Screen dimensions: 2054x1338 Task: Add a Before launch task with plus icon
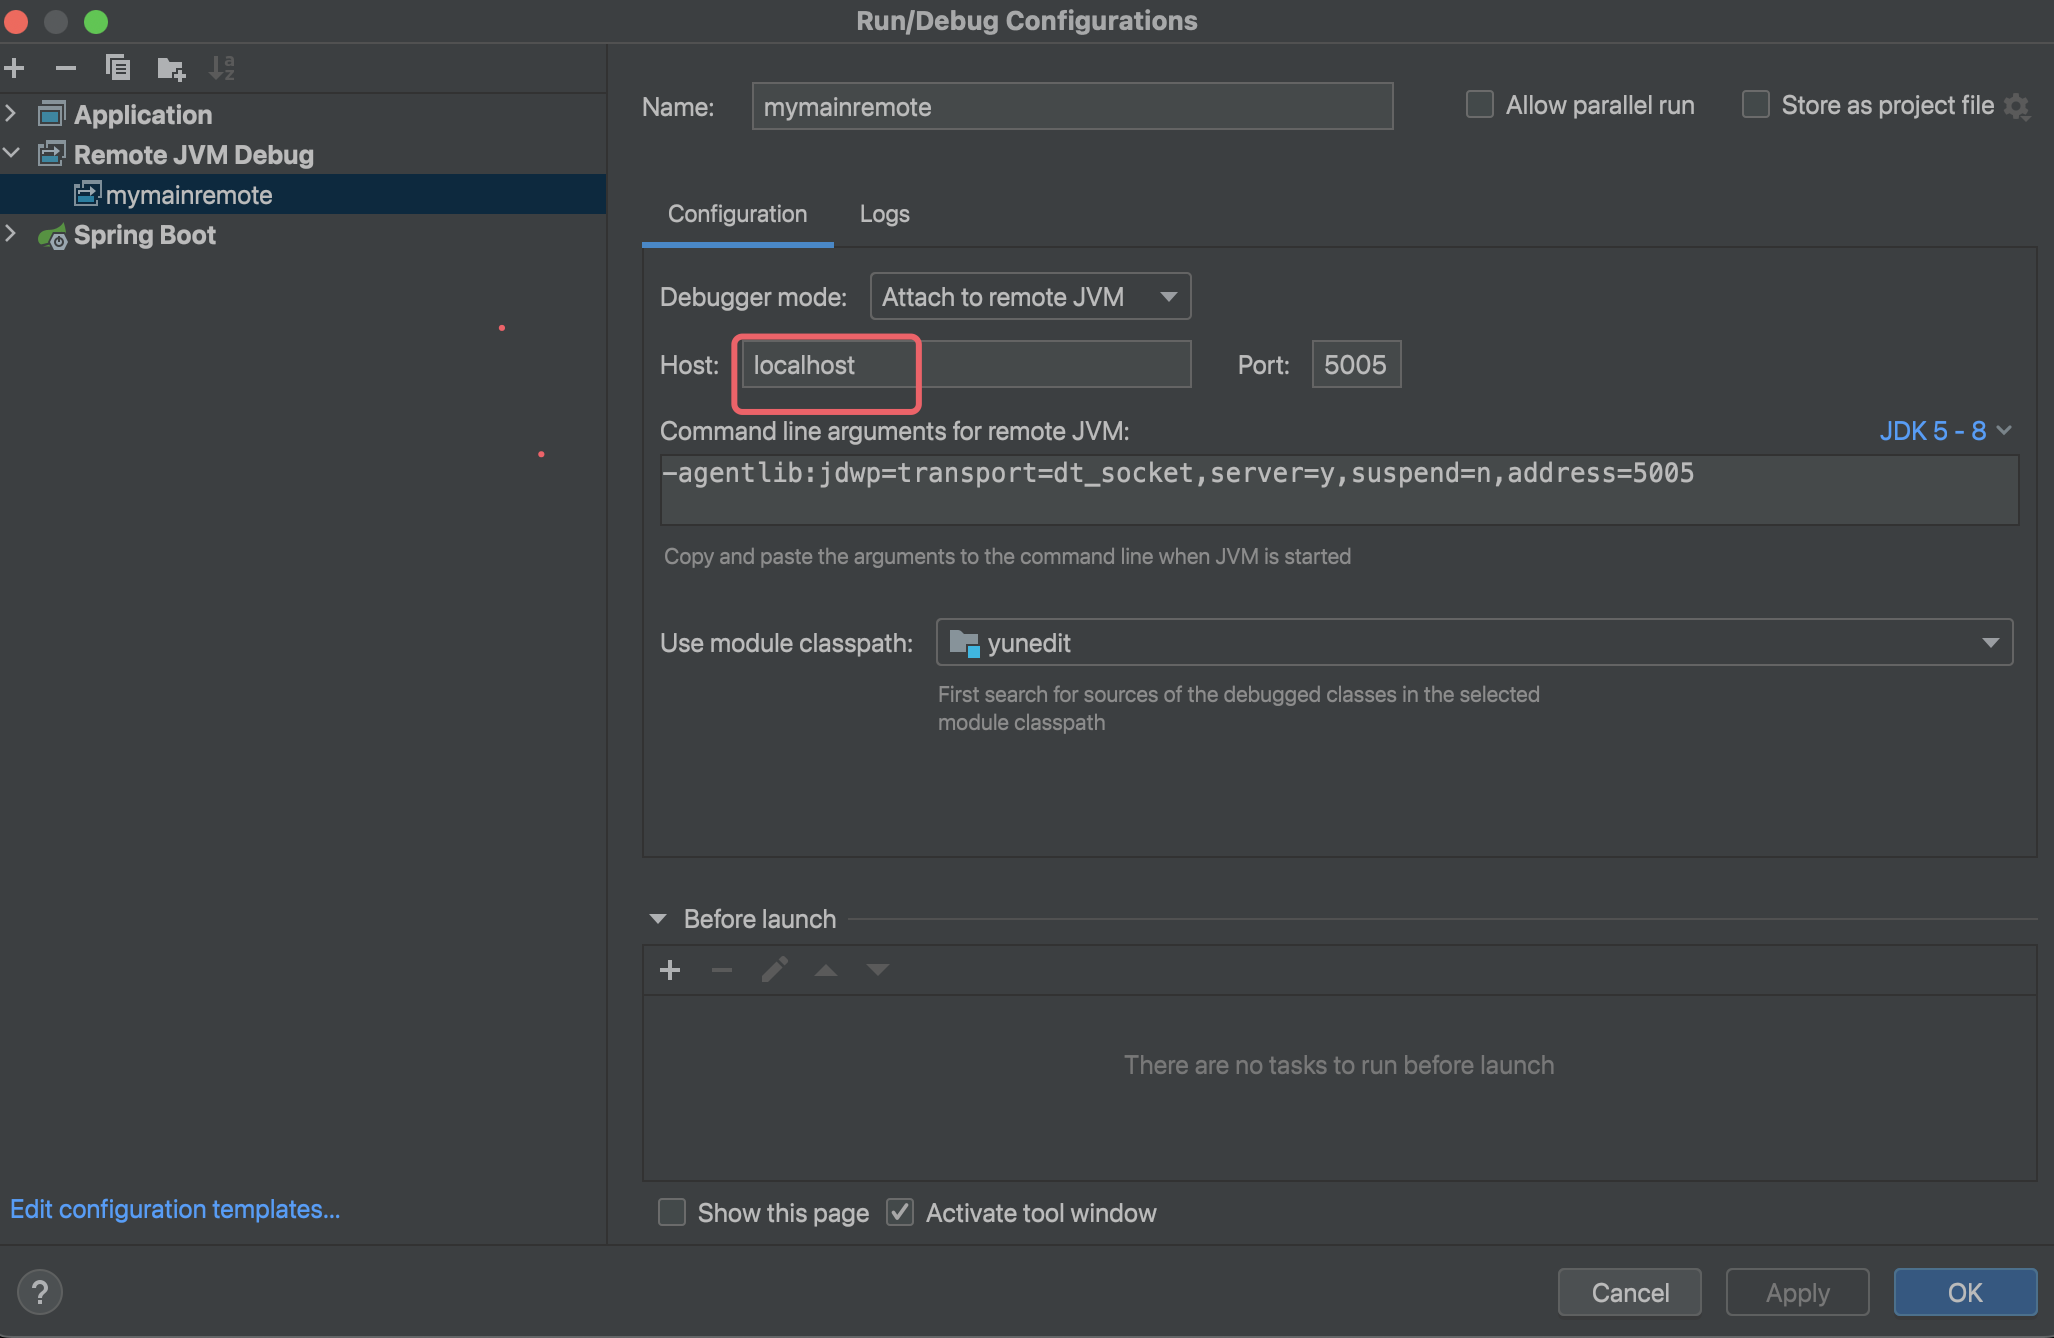pyautogui.click(x=670, y=970)
